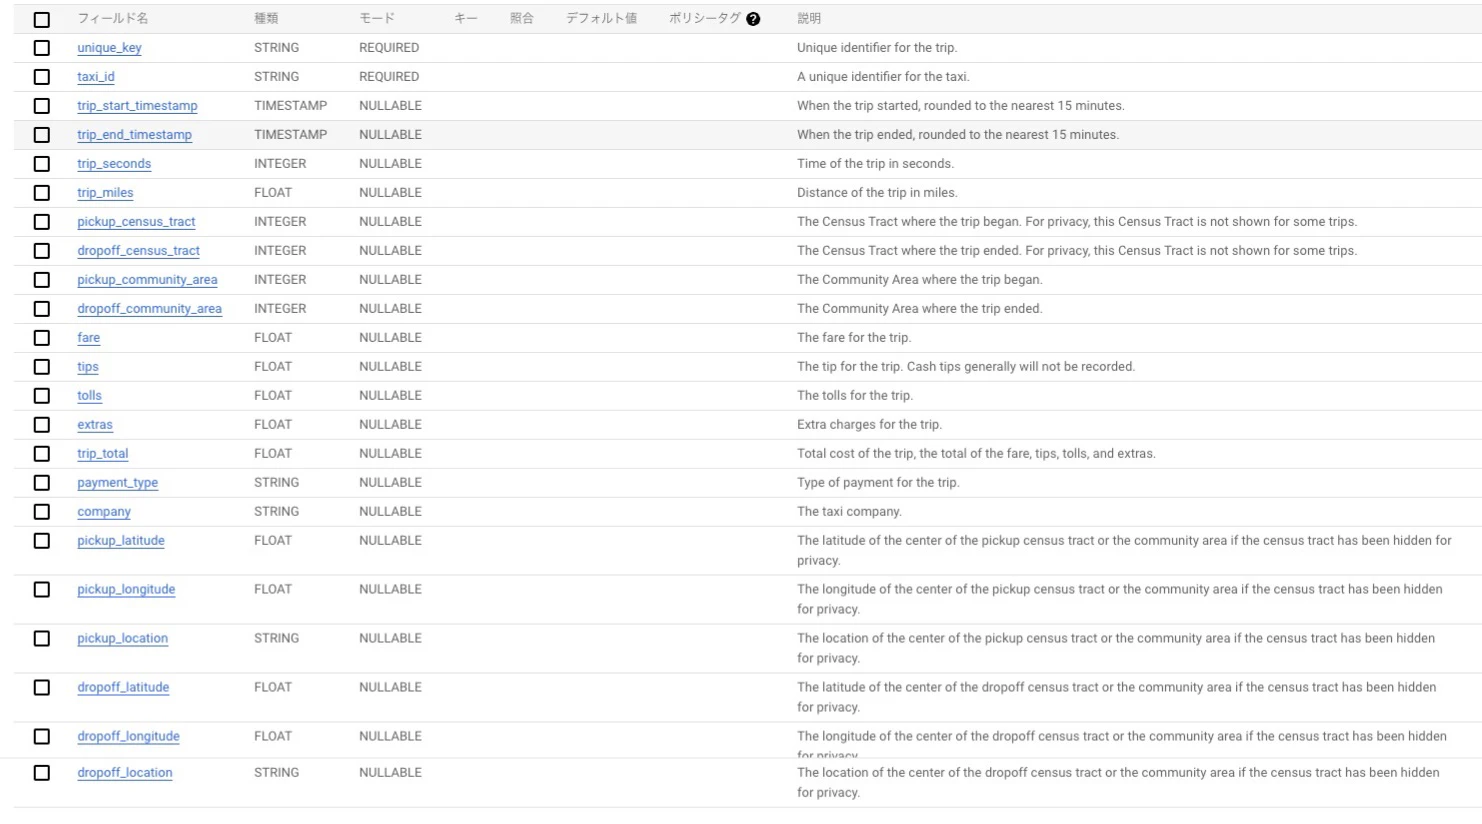Screen dimensions: 1482x824
Task: Click 'Distance of the trip in miles.' text
Action: [x=877, y=193]
